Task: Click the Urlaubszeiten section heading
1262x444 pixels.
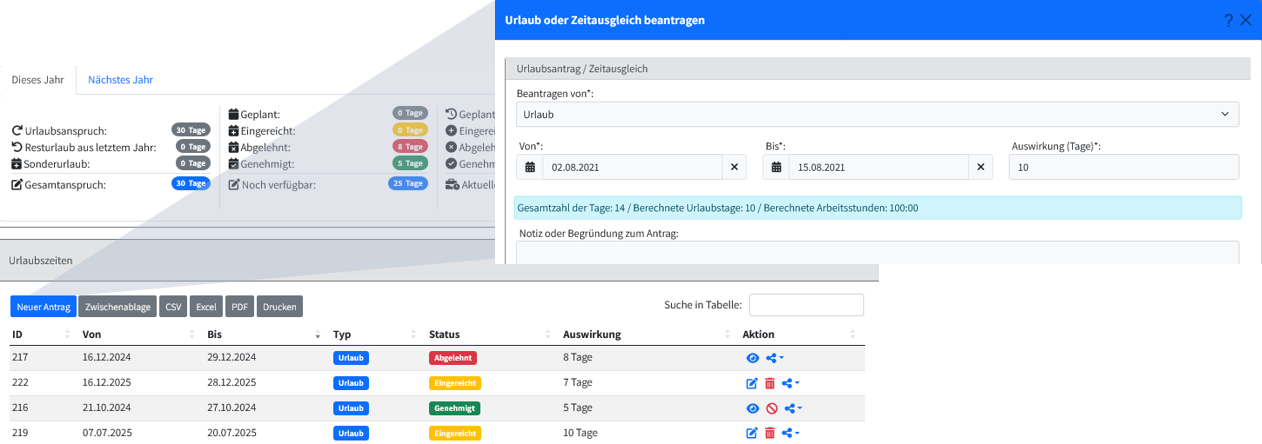Action: click(x=40, y=260)
